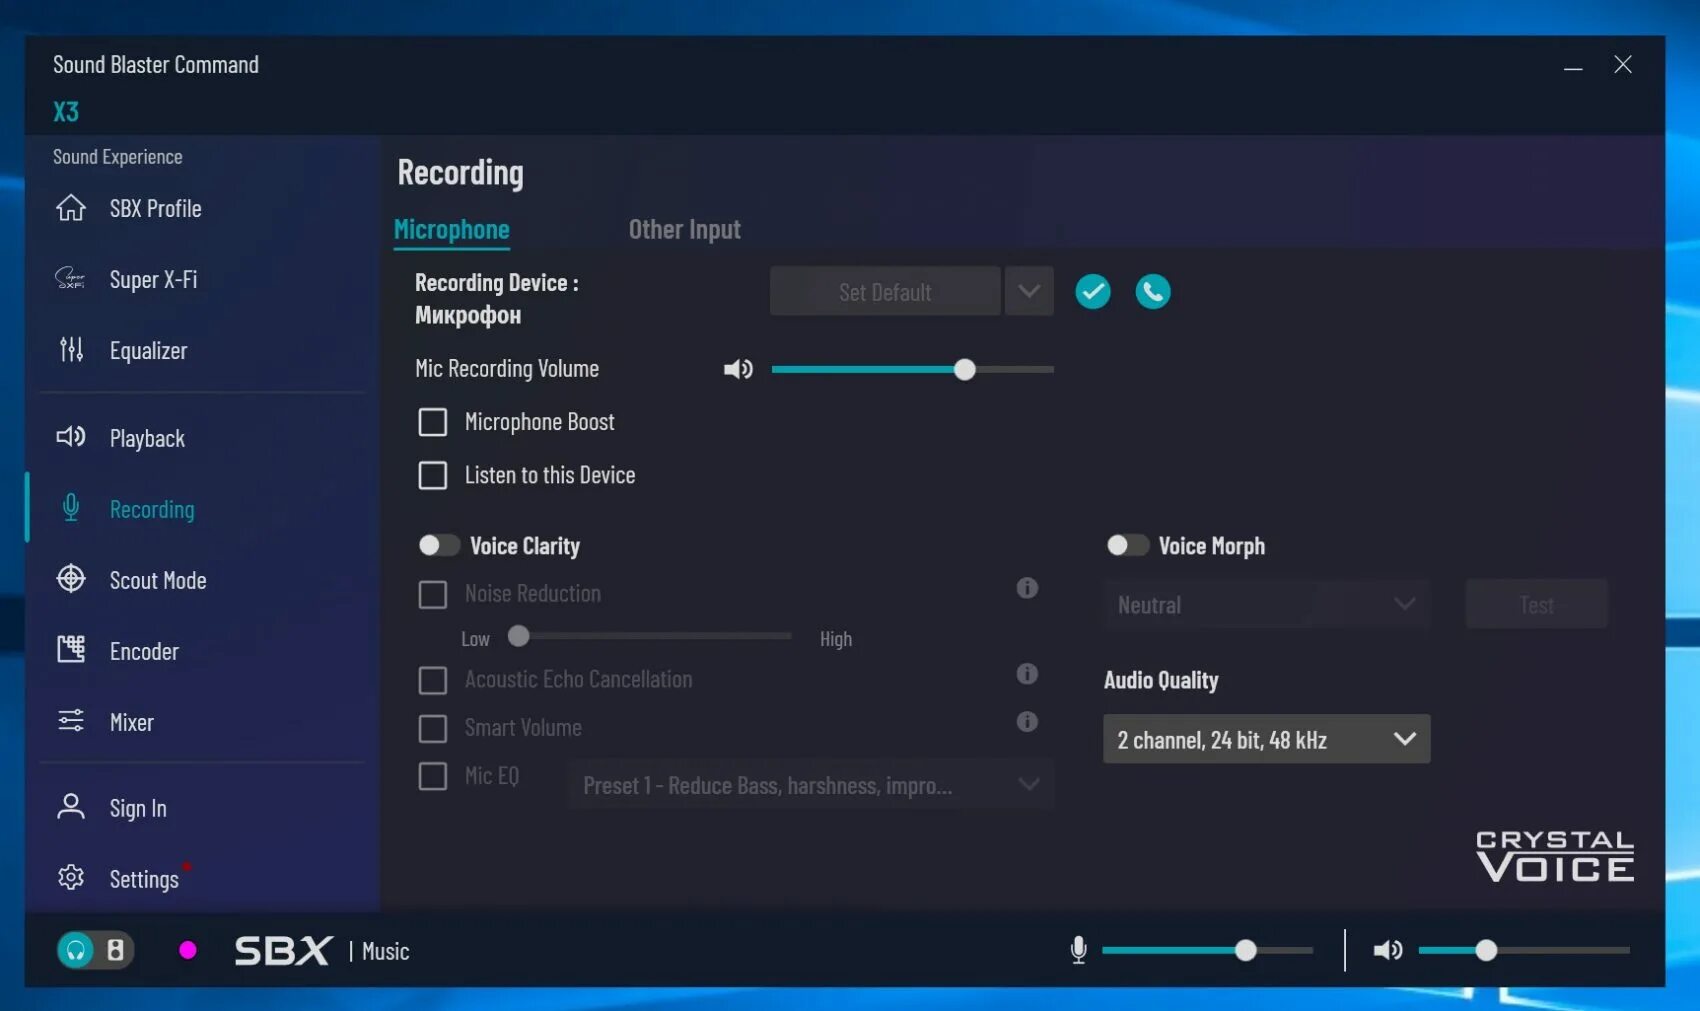The image size is (1700, 1011).
Task: Open the Super X-Fi logo icon
Action: 71,278
